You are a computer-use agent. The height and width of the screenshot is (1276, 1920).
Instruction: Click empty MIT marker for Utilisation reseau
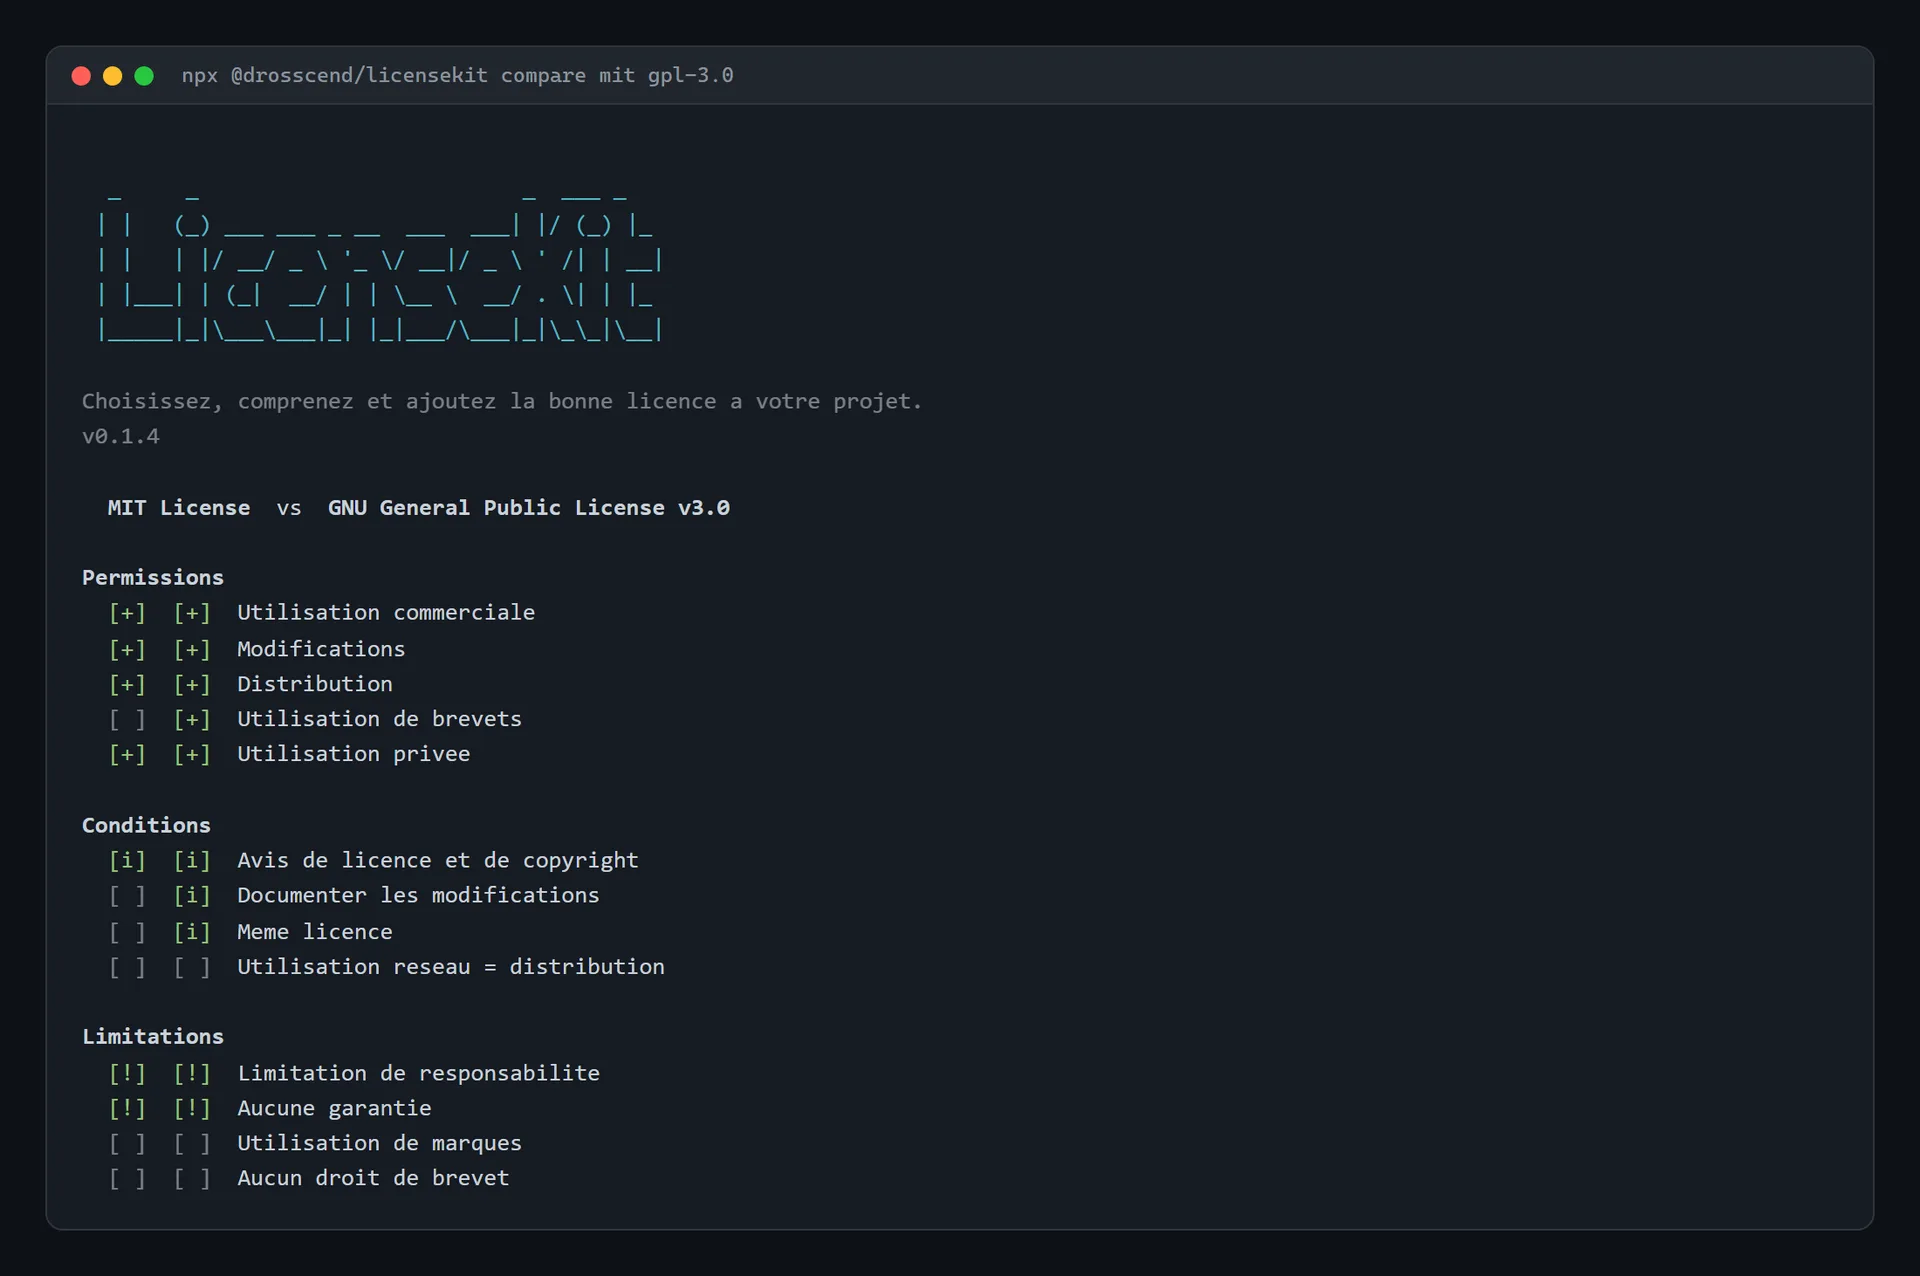click(x=127, y=967)
